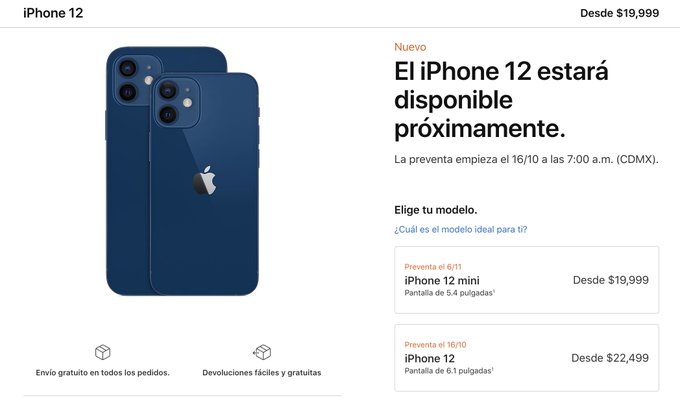Image resolution: width=680 pixels, height=400 pixels.
Task: Click the free shipping box icon
Action: [103, 352]
